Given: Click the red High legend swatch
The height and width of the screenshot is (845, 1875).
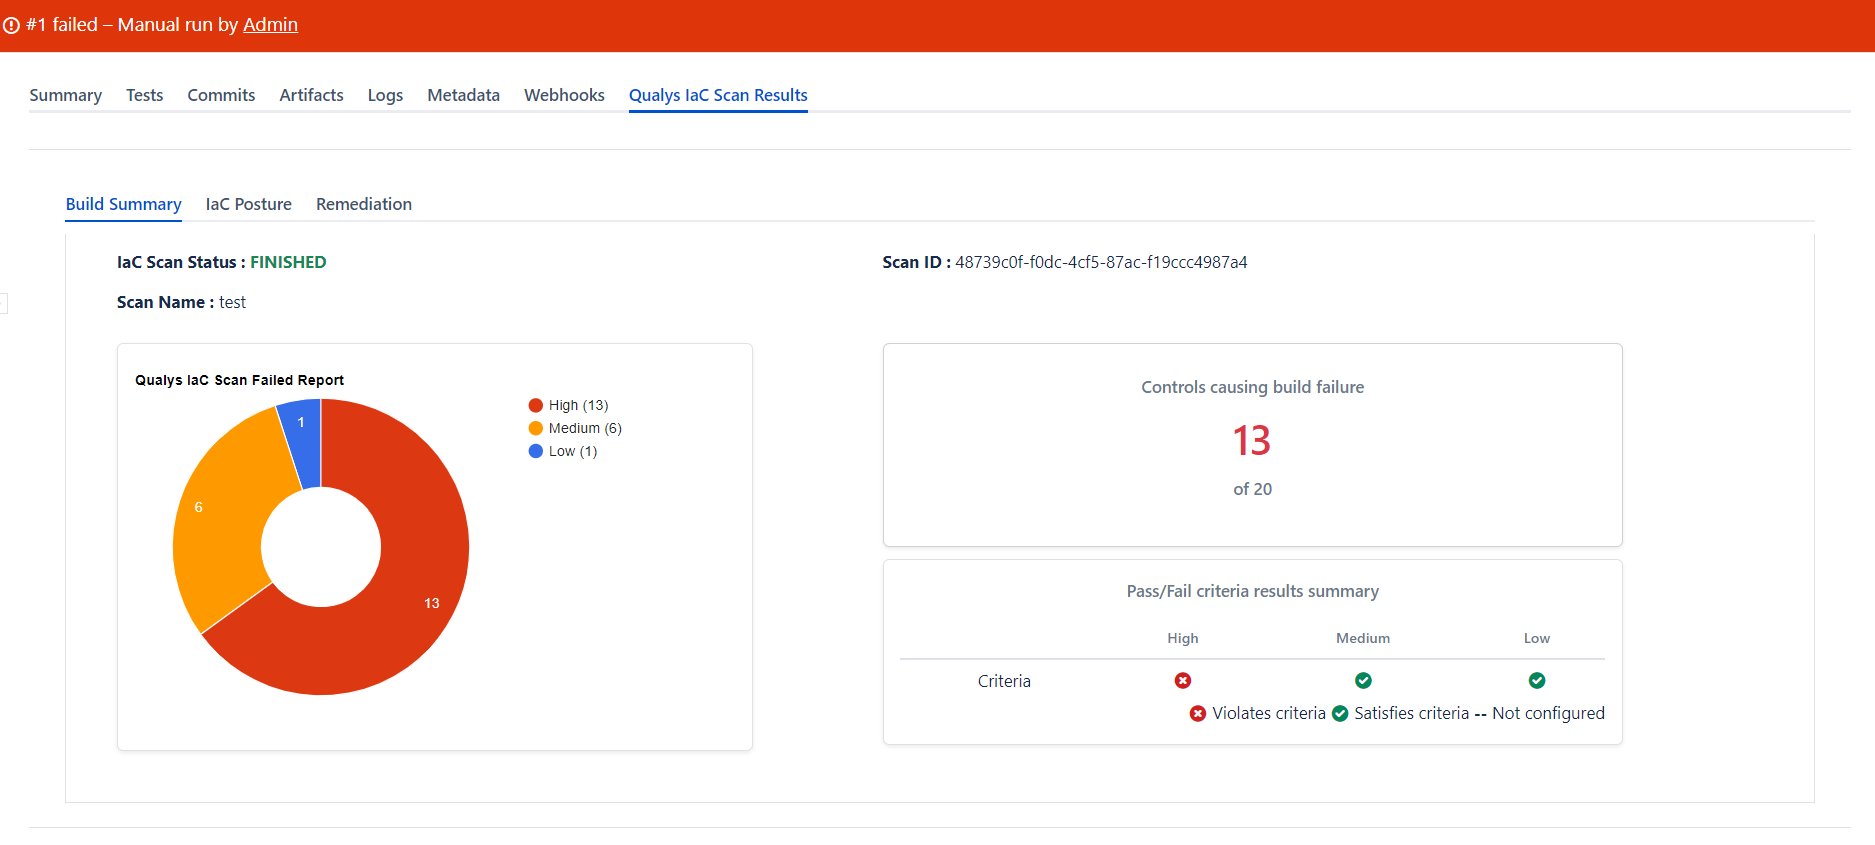Looking at the screenshot, I should point(536,405).
